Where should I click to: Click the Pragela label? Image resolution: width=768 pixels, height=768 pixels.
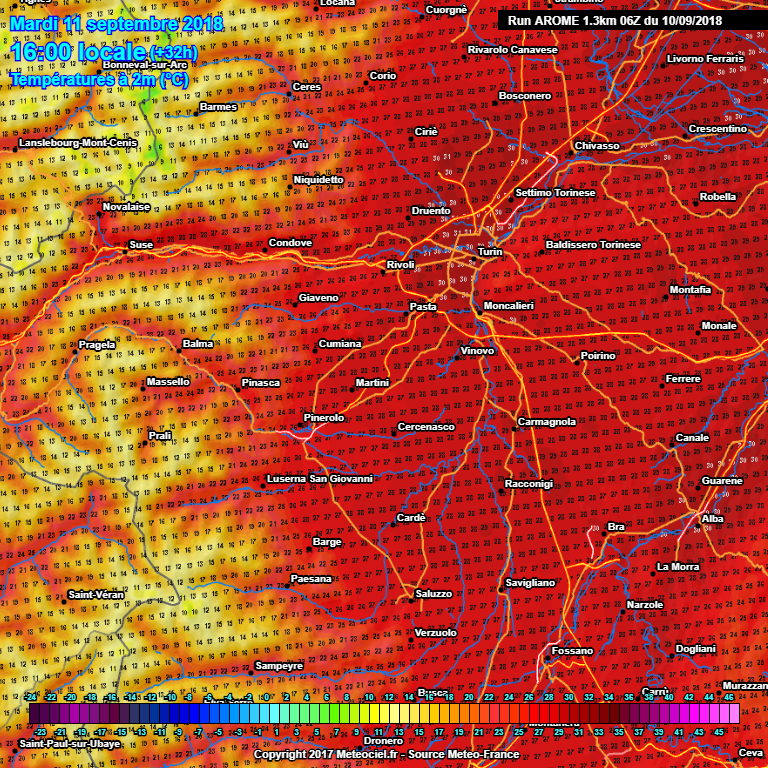(97, 345)
